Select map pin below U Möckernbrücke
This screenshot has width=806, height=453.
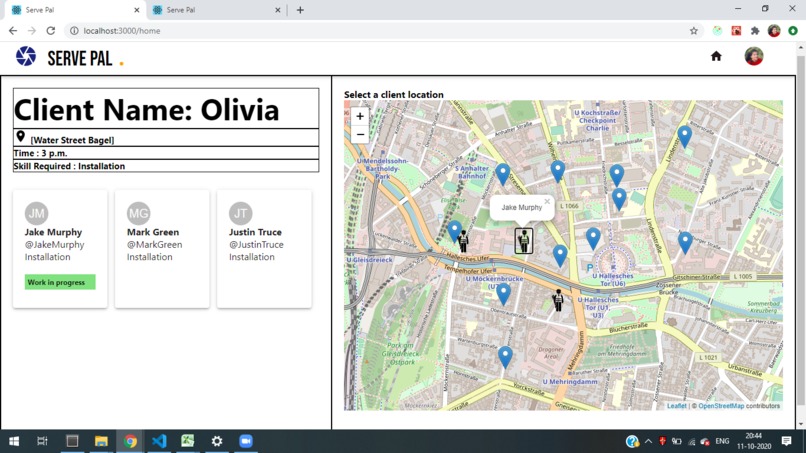(503, 294)
